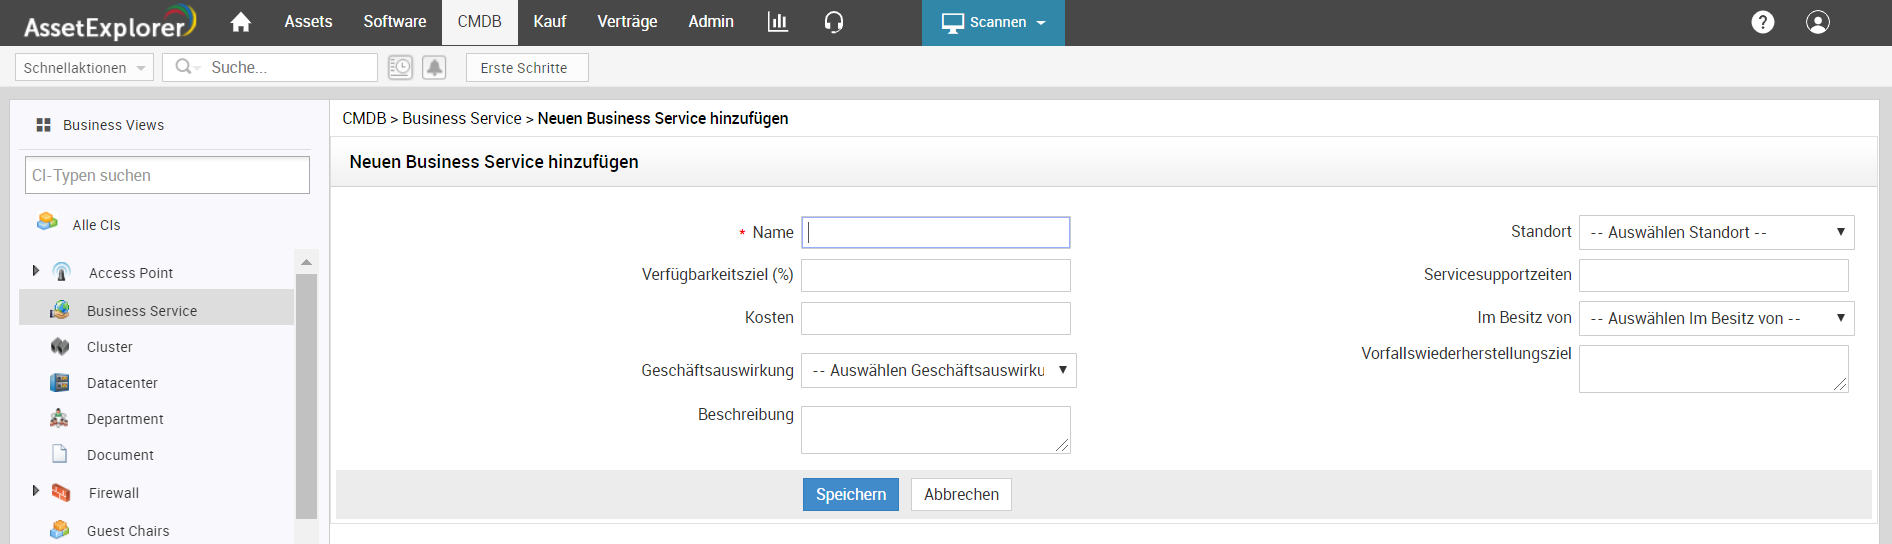1892x544 pixels.
Task: Click the sidebar scrollbar up arrow
Action: click(x=306, y=262)
